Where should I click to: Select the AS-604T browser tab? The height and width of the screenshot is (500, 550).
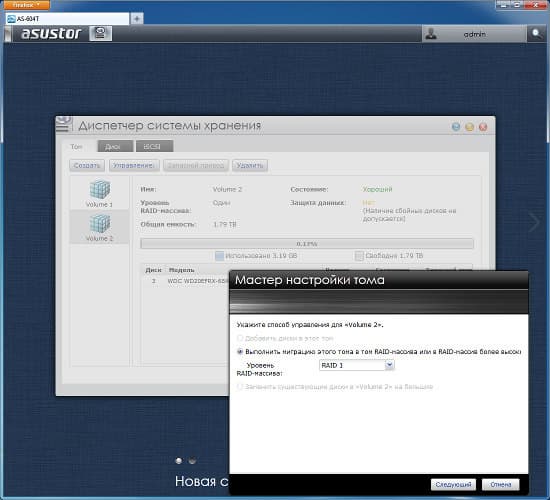pos(67,19)
